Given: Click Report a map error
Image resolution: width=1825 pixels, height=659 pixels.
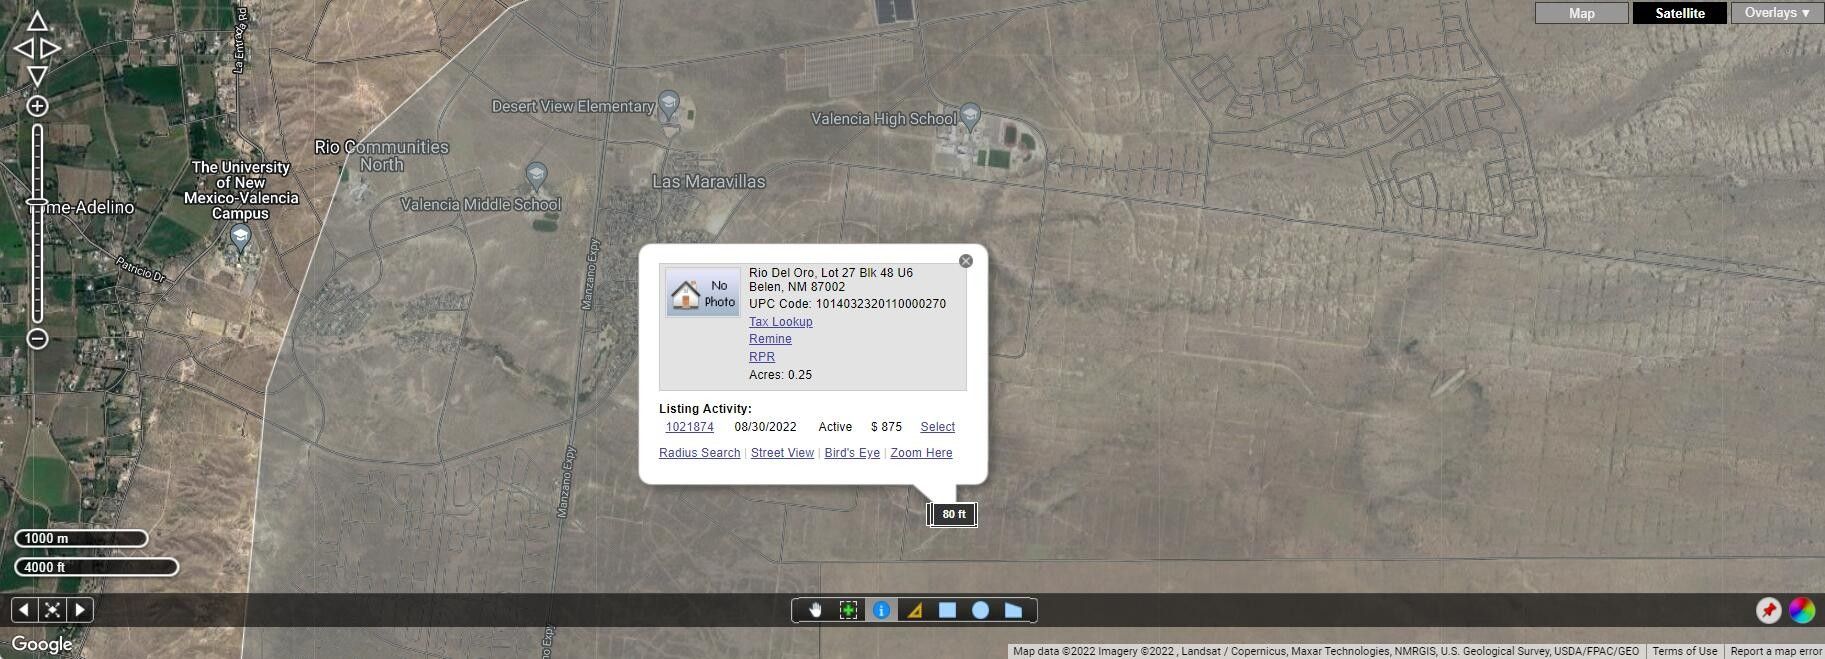Looking at the screenshot, I should tap(1775, 651).
